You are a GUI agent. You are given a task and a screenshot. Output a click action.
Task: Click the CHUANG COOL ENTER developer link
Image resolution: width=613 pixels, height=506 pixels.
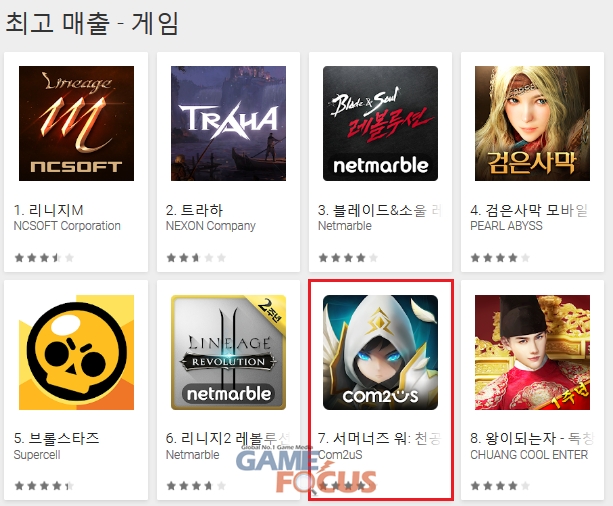pos(529,455)
